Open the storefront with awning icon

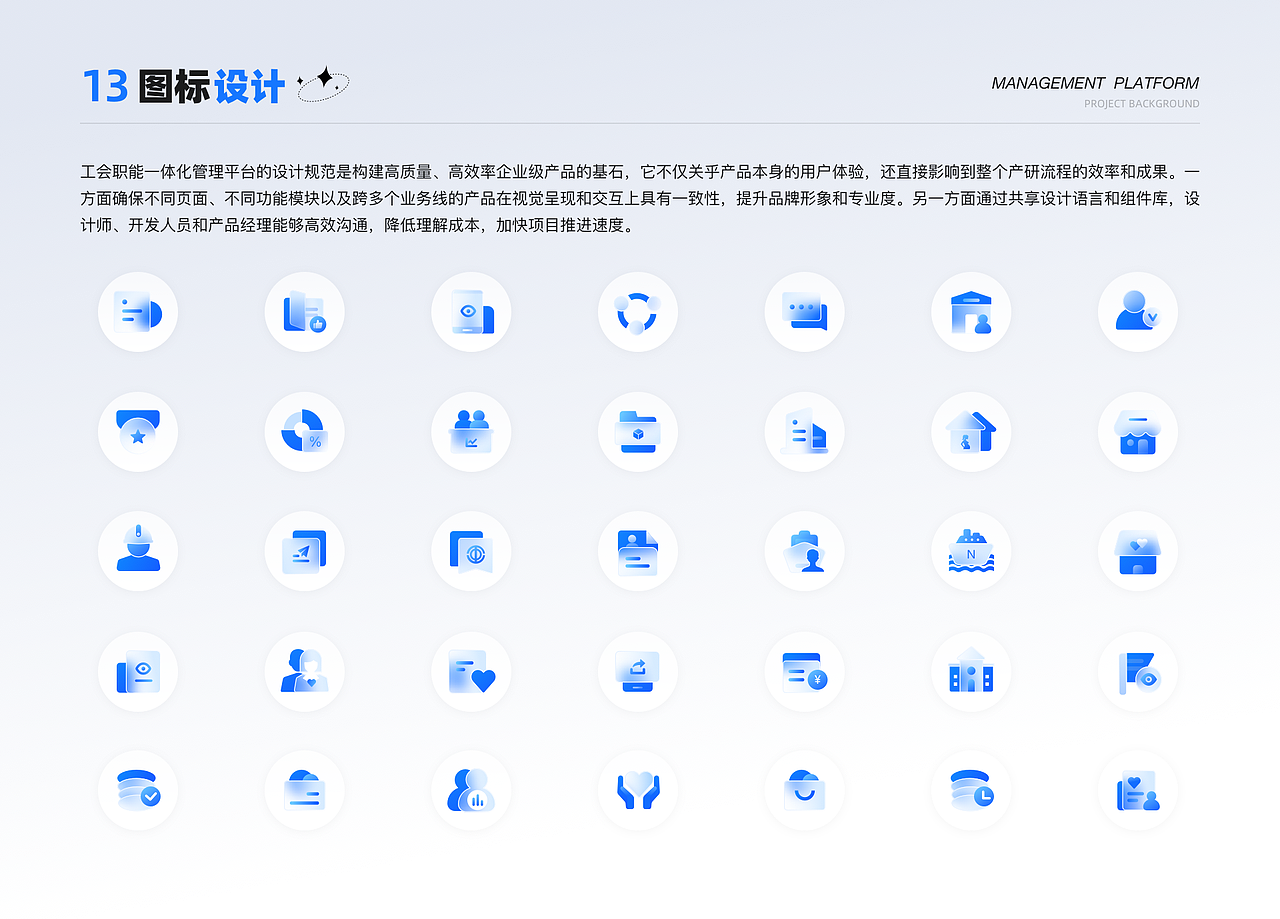1138,432
